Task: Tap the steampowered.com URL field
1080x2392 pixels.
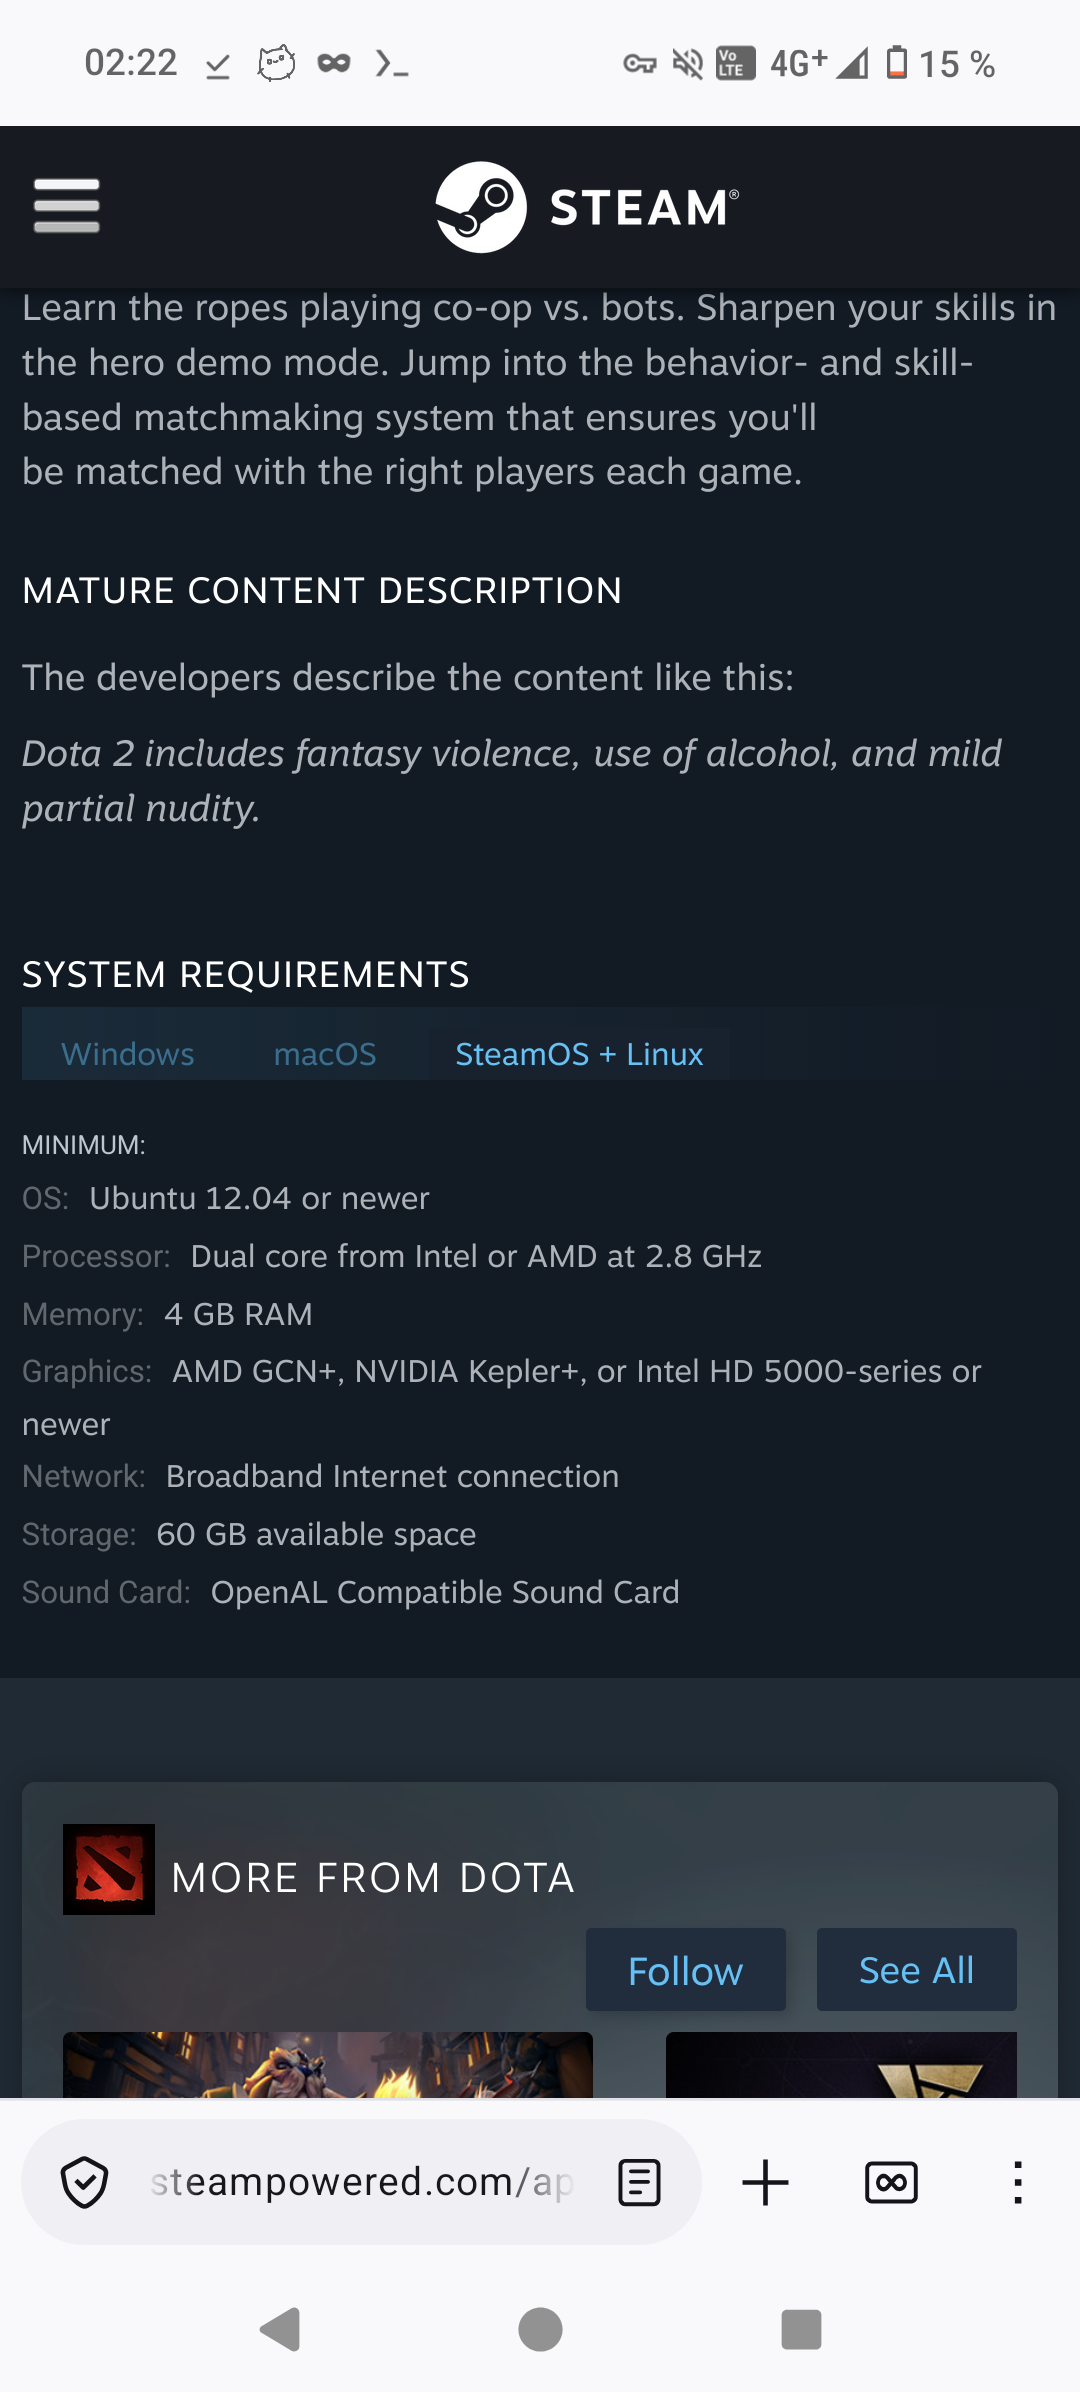Action: pyautogui.click(x=362, y=2182)
